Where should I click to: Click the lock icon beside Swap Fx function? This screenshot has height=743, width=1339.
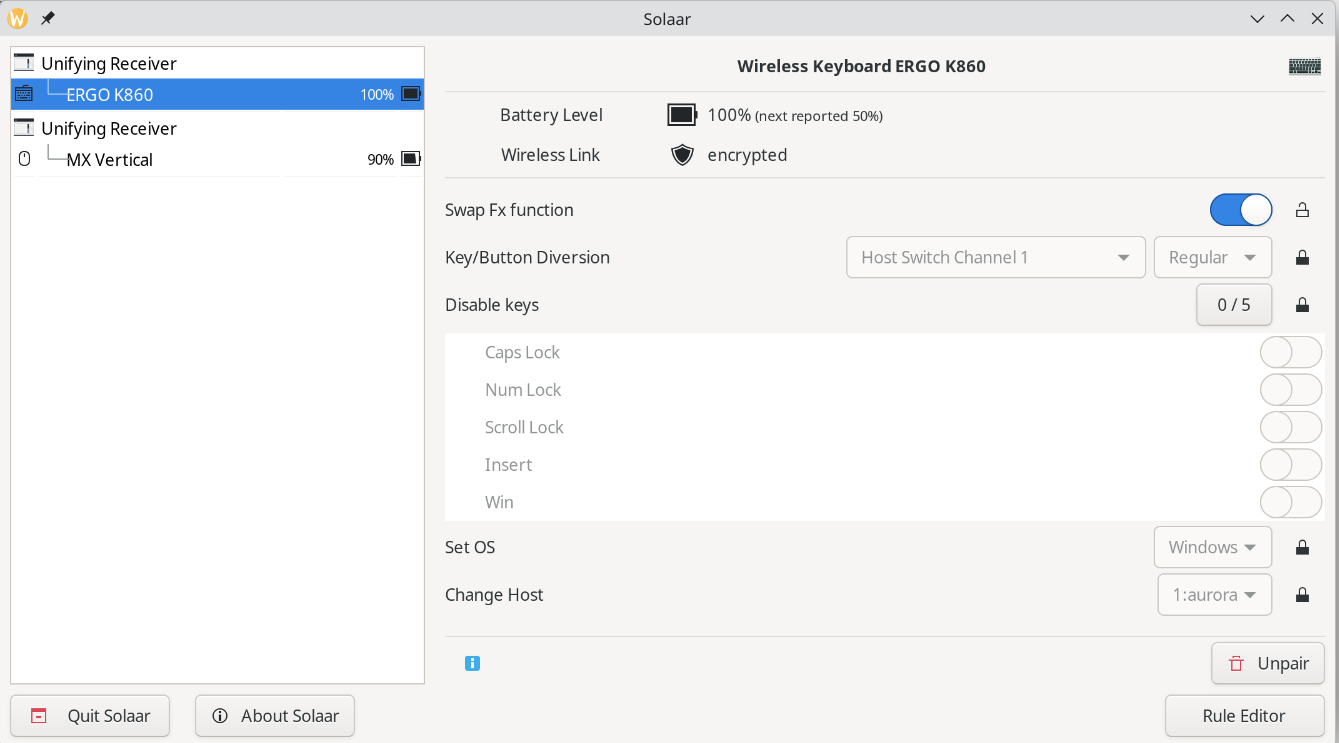point(1302,210)
